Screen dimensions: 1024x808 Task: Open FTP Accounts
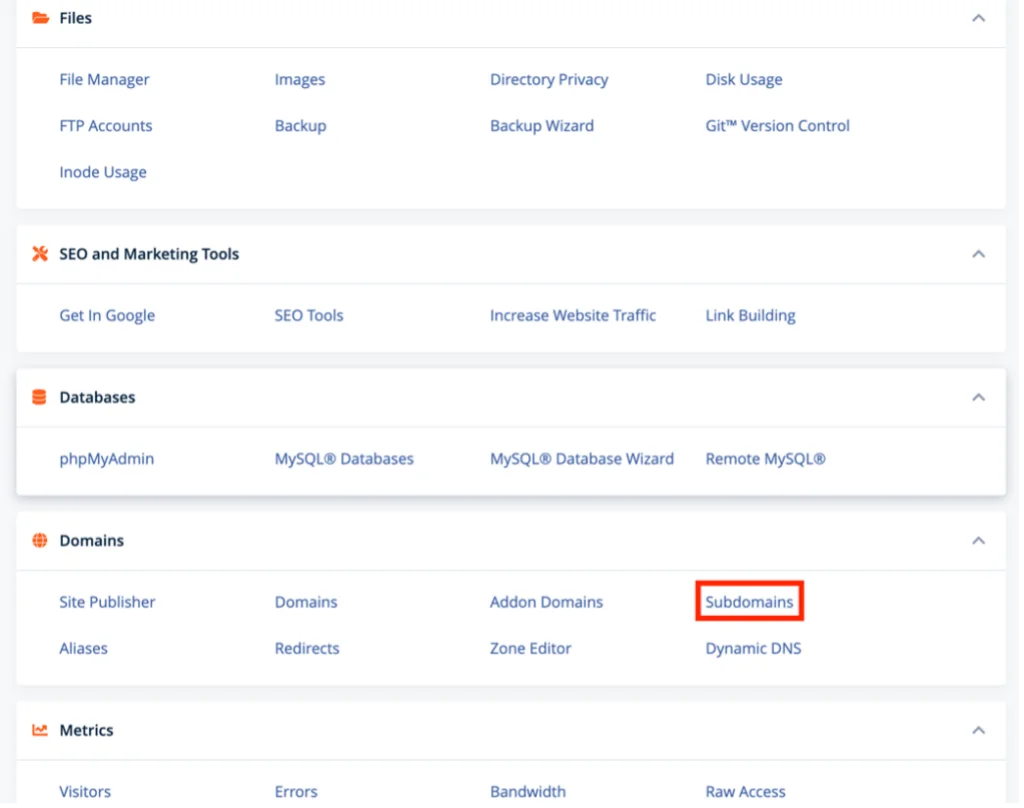tap(106, 125)
